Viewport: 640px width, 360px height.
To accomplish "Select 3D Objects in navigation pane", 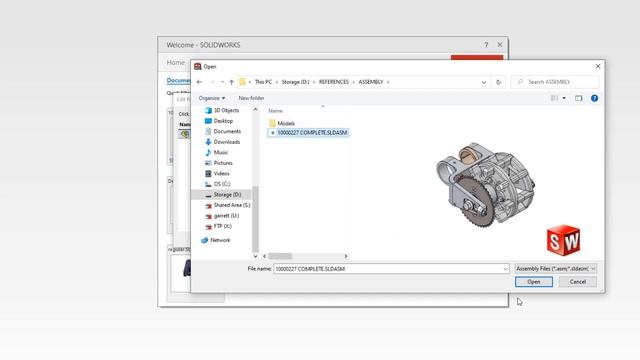I will point(222,111).
